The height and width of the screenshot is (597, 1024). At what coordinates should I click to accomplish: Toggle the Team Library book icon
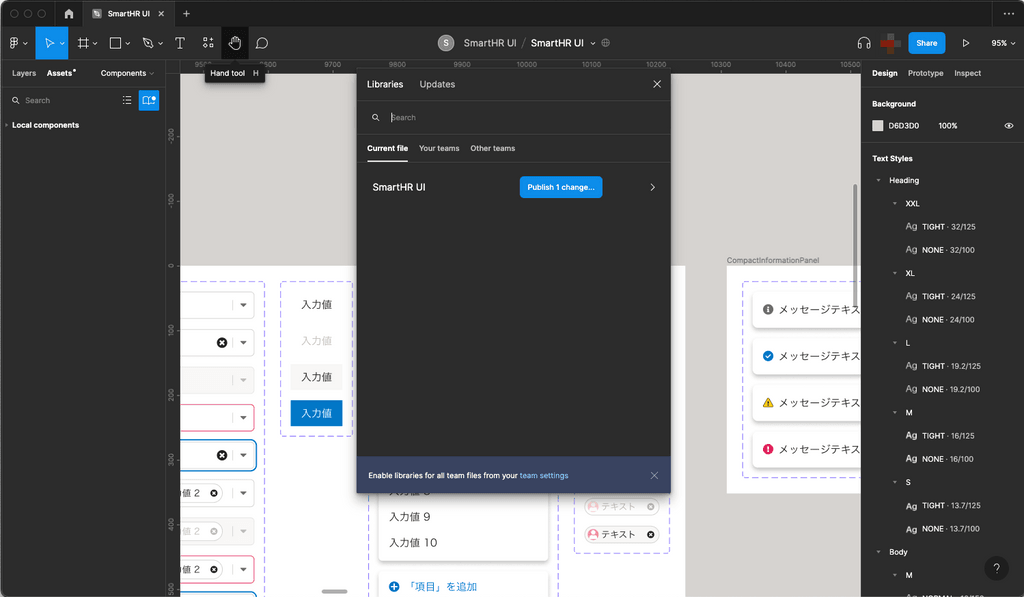pyautogui.click(x=148, y=100)
